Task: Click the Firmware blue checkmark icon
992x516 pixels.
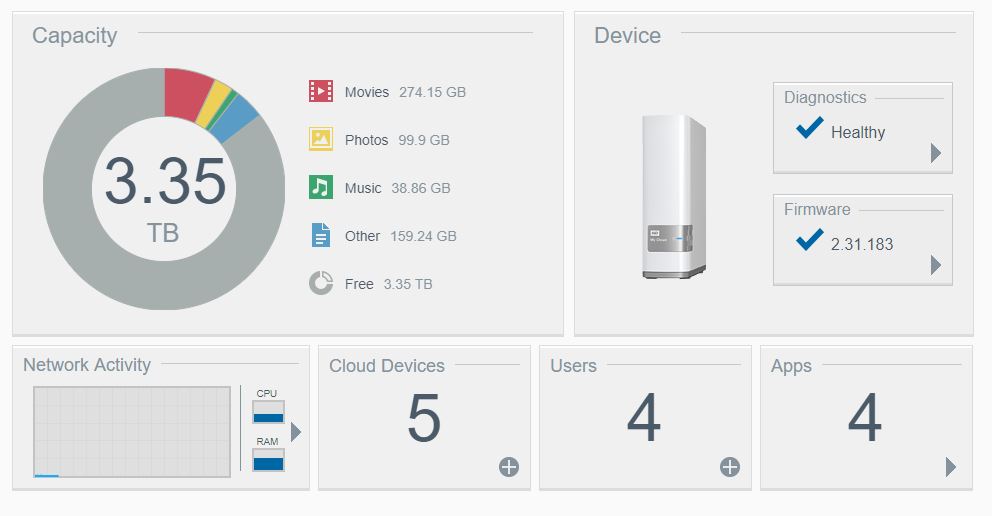Action: [x=809, y=240]
